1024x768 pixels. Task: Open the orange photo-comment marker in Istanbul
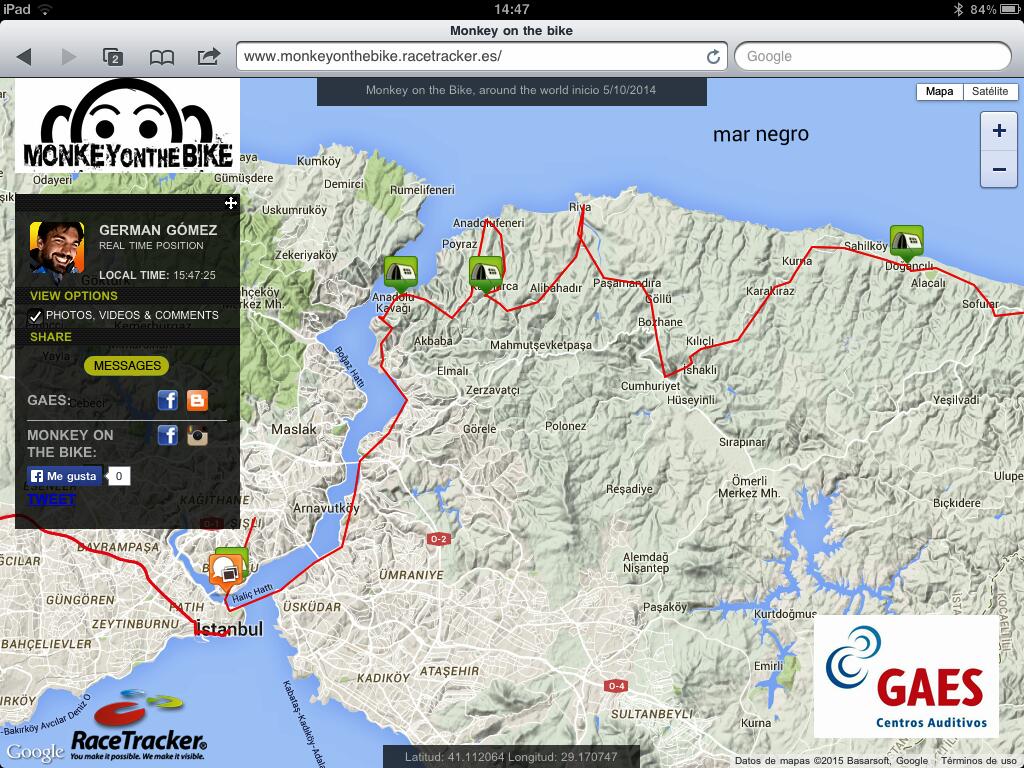[225, 573]
